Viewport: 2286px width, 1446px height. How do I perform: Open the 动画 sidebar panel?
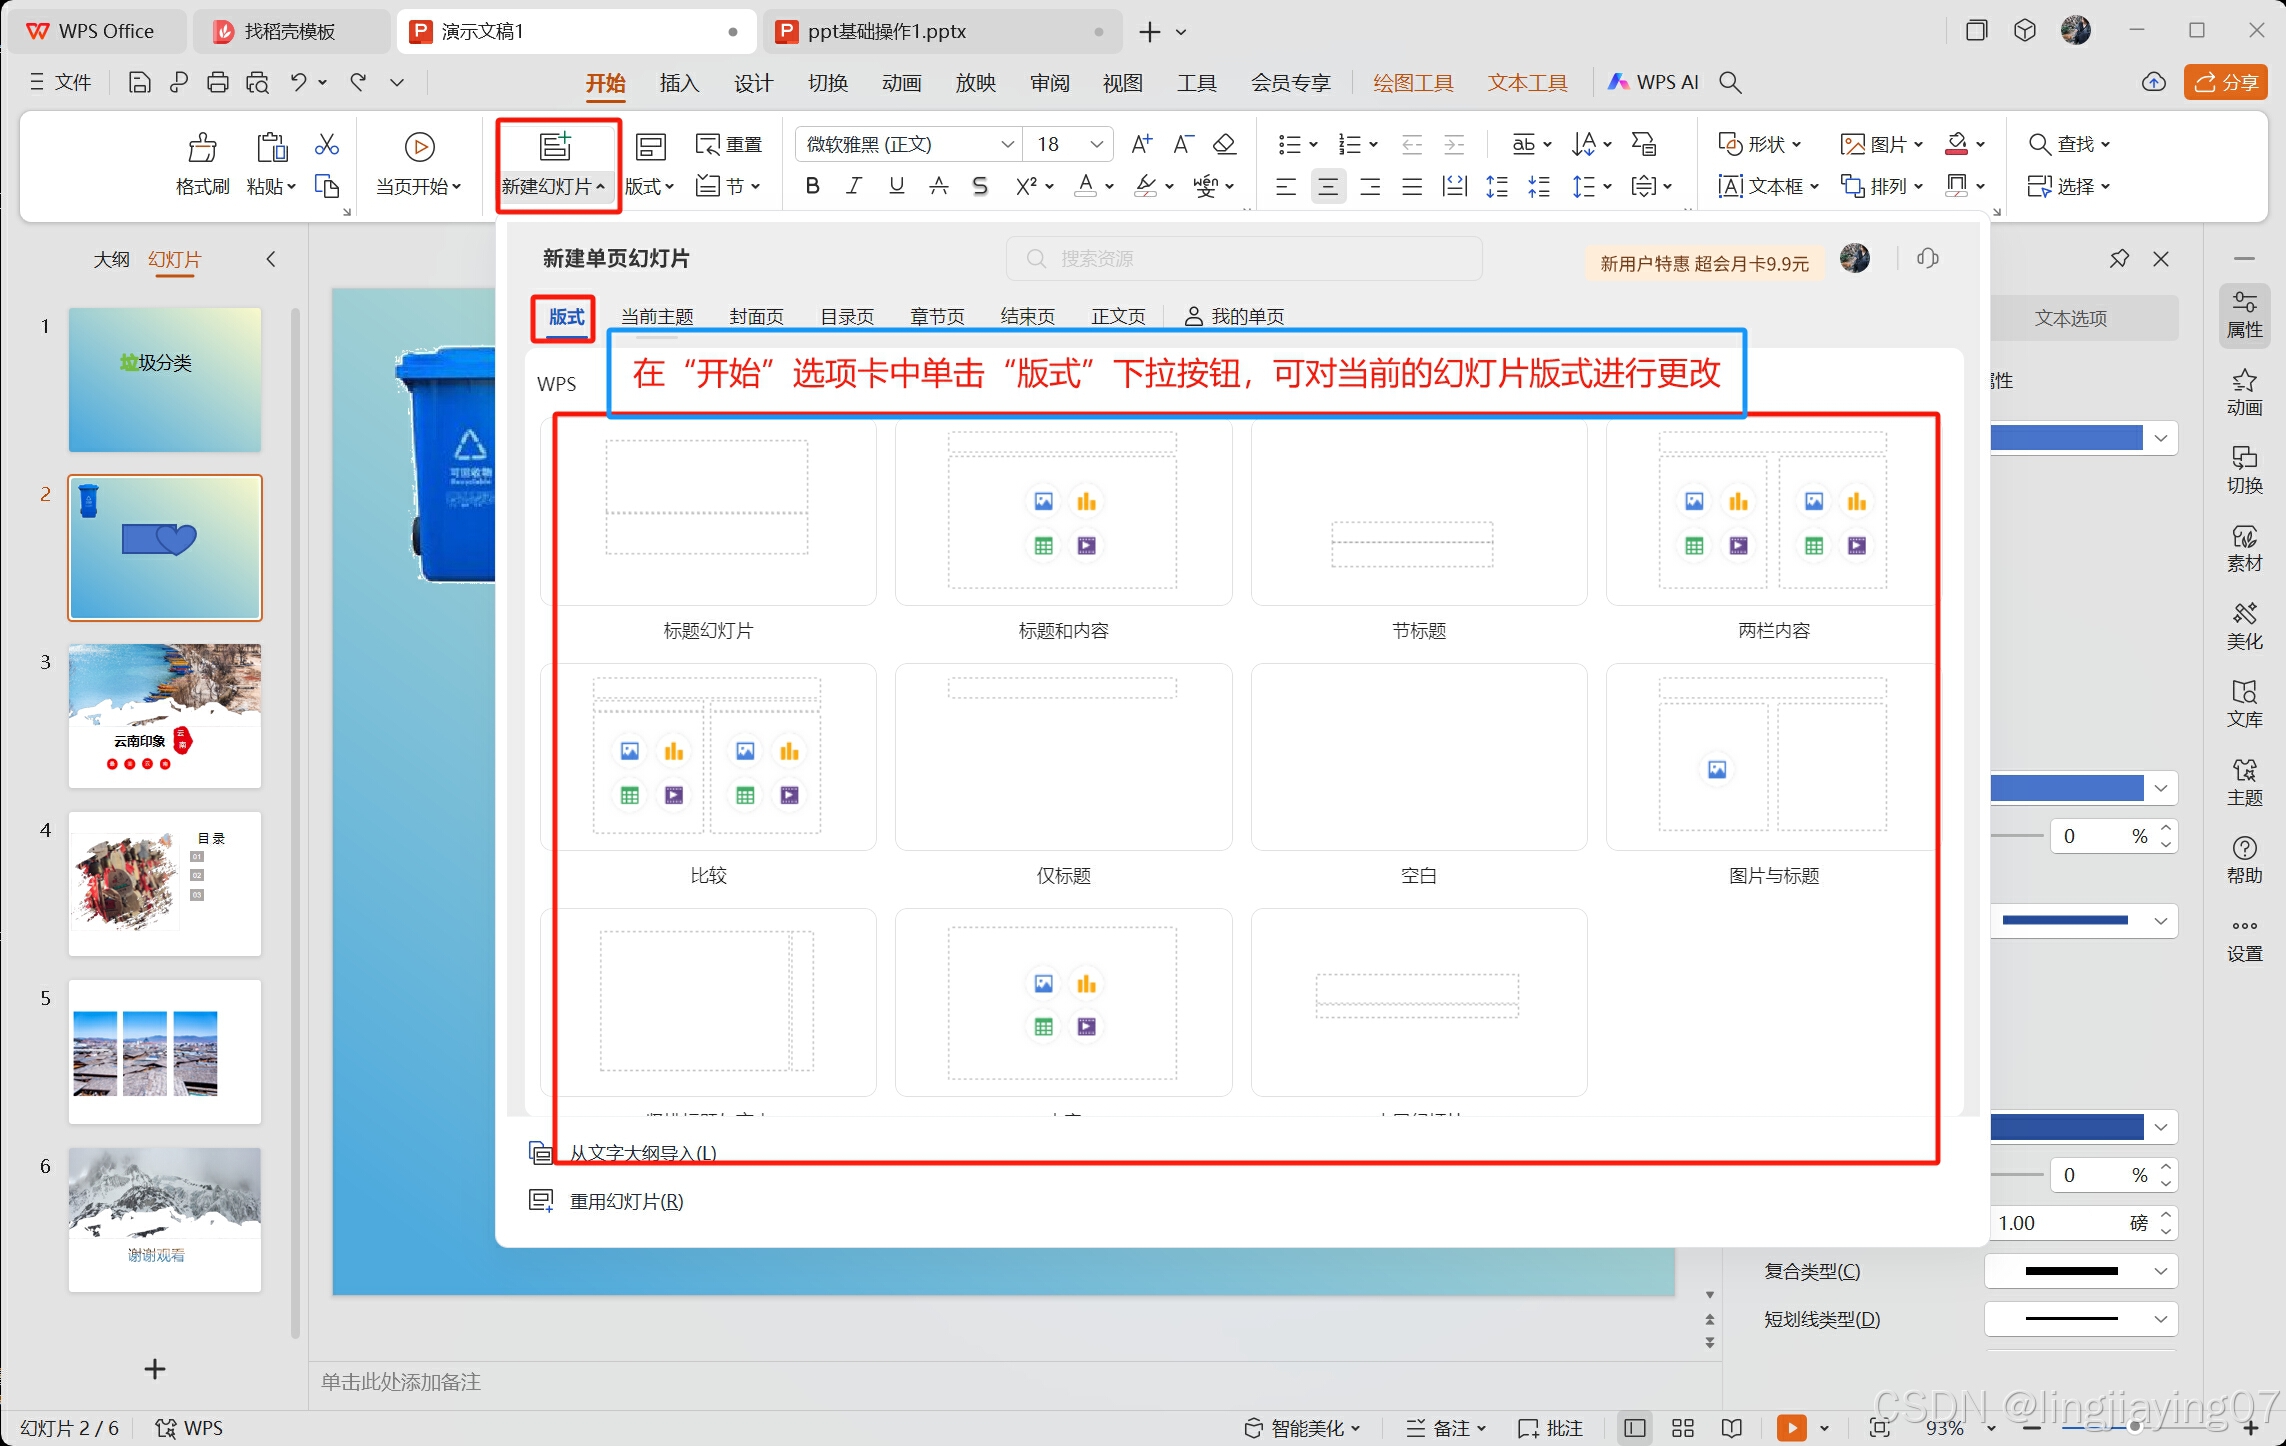2244,392
